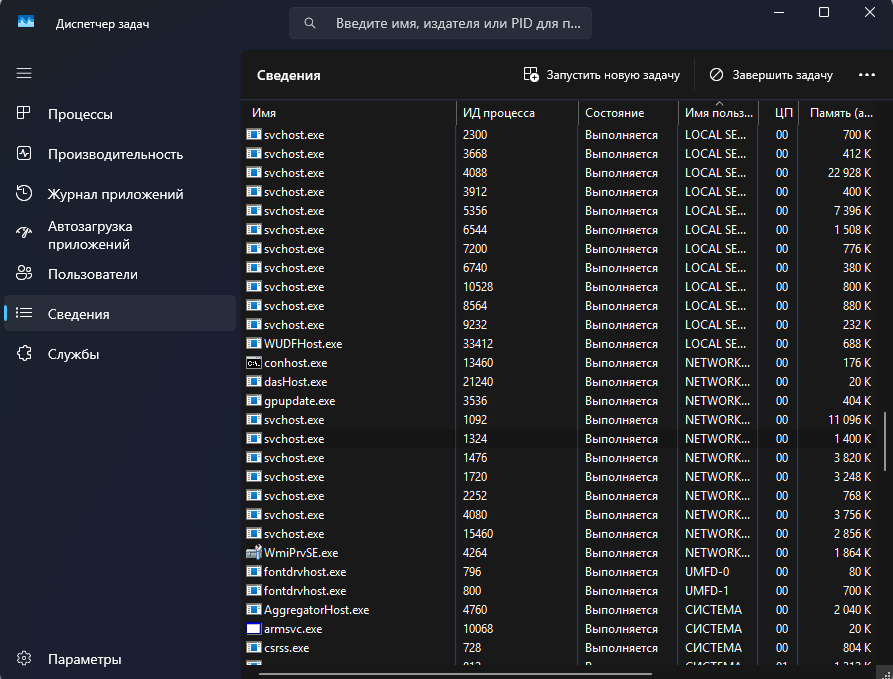The width and height of the screenshot is (893, 679).
Task: Click the vertical scrollbar thumb
Action: [x=885, y=440]
